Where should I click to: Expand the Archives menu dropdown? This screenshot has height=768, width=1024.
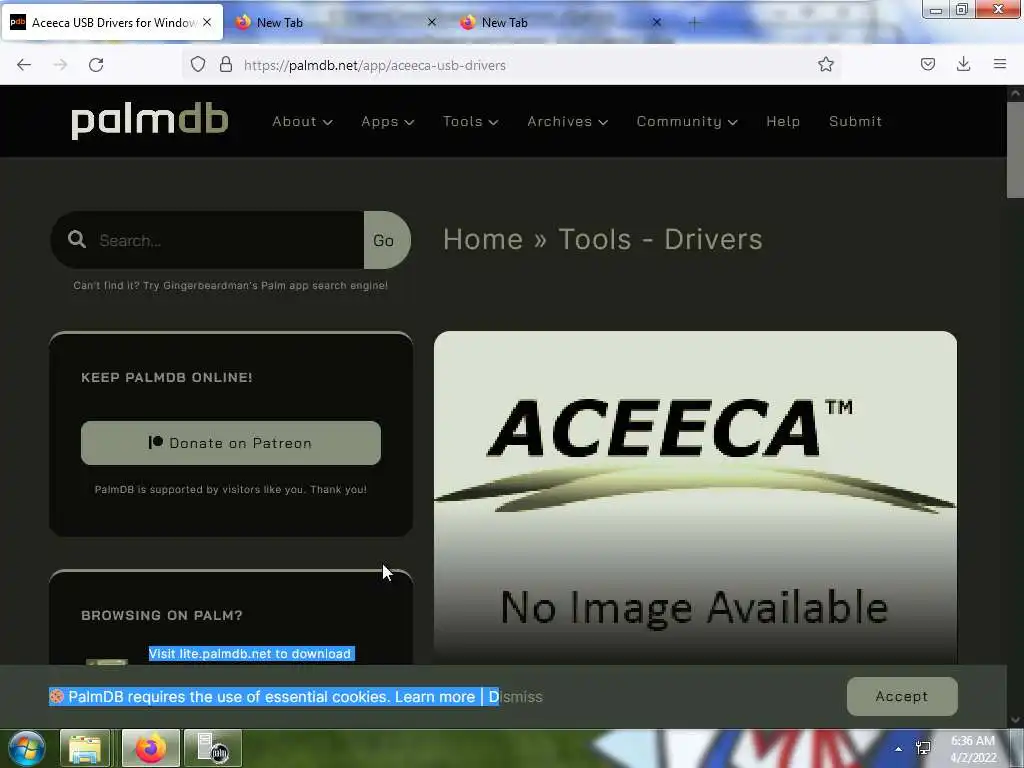pyautogui.click(x=568, y=121)
